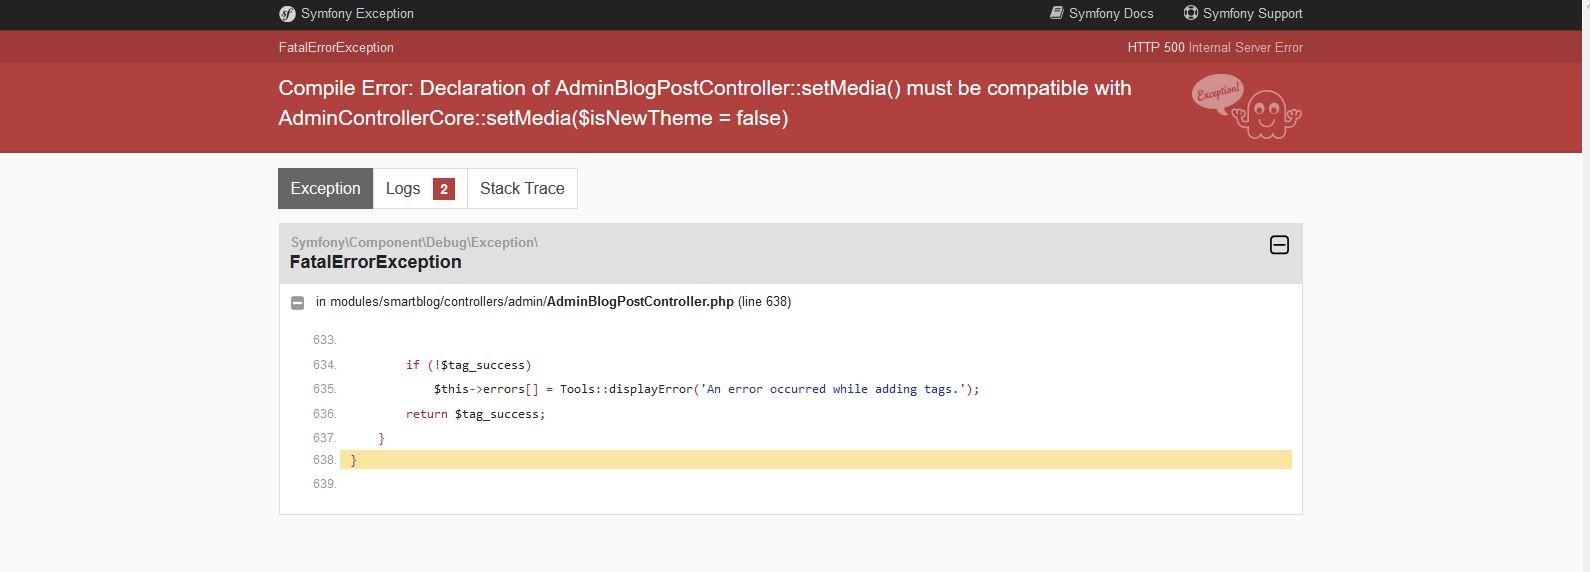Image resolution: width=1590 pixels, height=572 pixels.
Task: Collapse the AdminBlogPostController.php code trace
Action: [297, 303]
